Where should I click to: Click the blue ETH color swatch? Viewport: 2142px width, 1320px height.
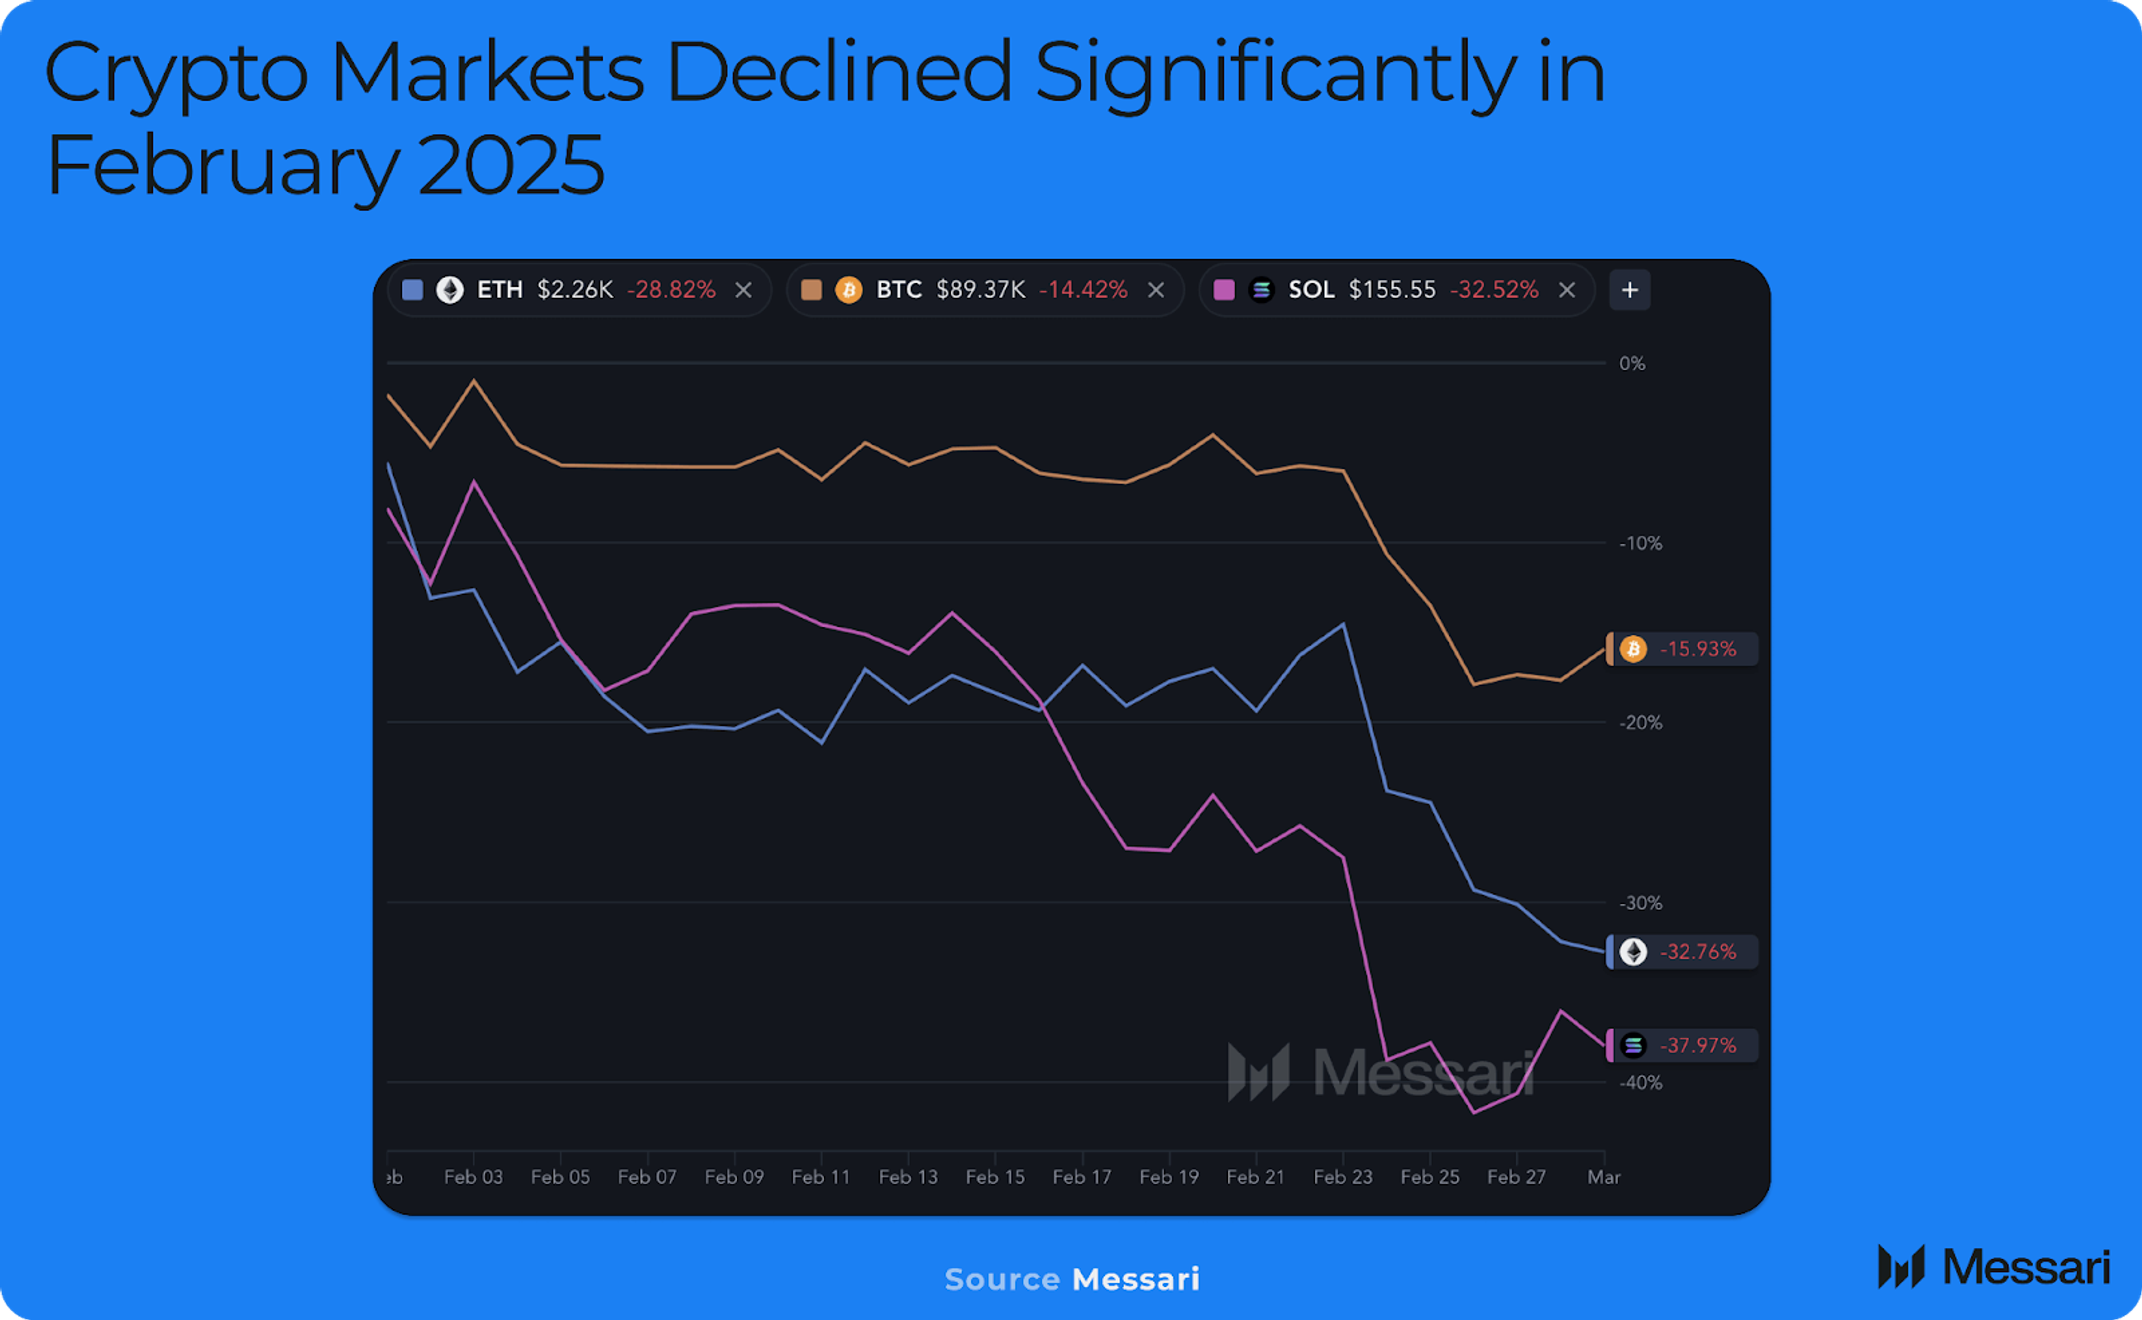click(412, 290)
